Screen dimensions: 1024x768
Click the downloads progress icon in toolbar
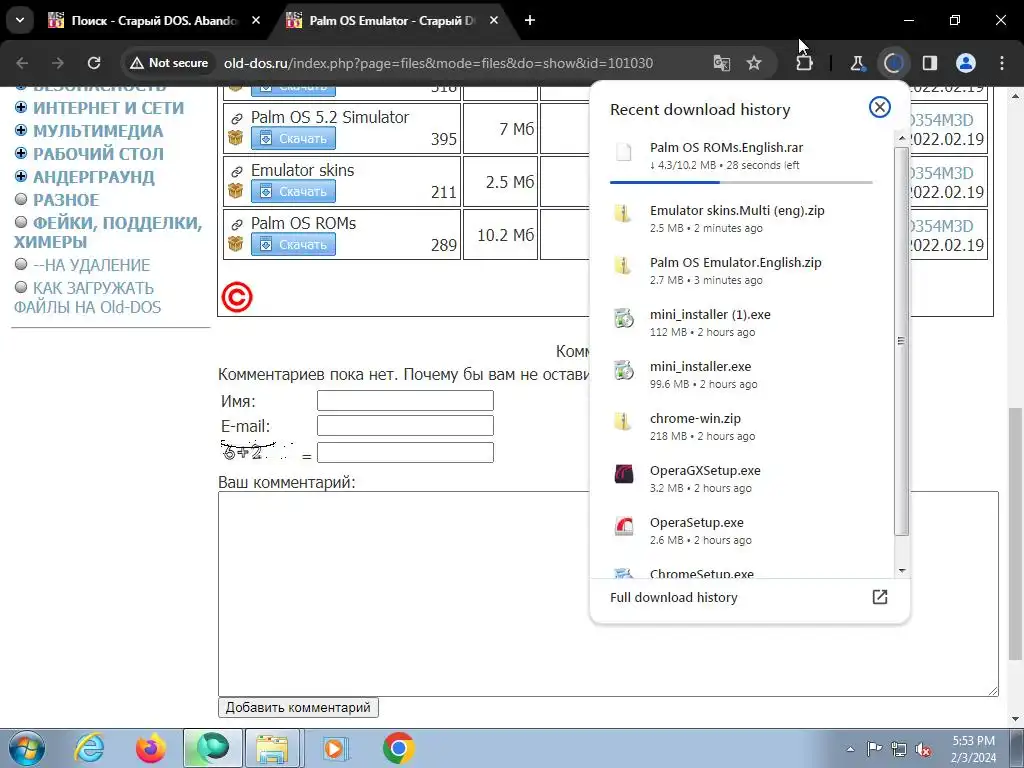(893, 63)
